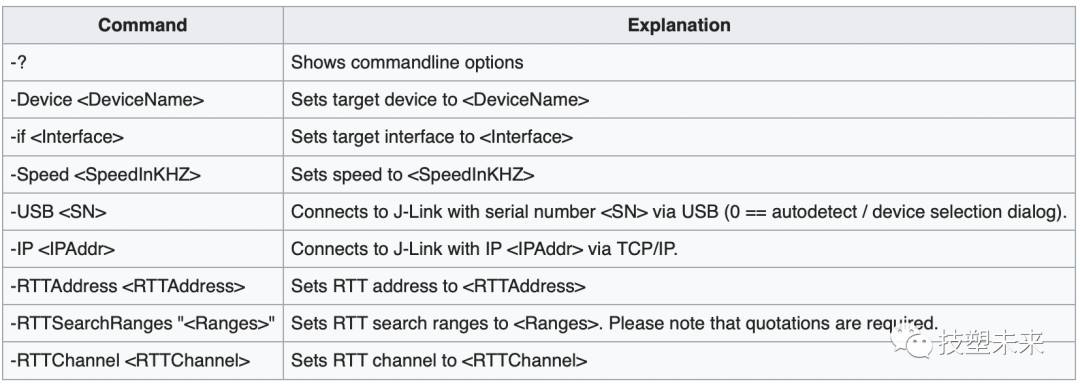Select the -RTTAddress <RTTAddress> command cell
Viewport: 1080px width, 390px height.
tap(143, 286)
